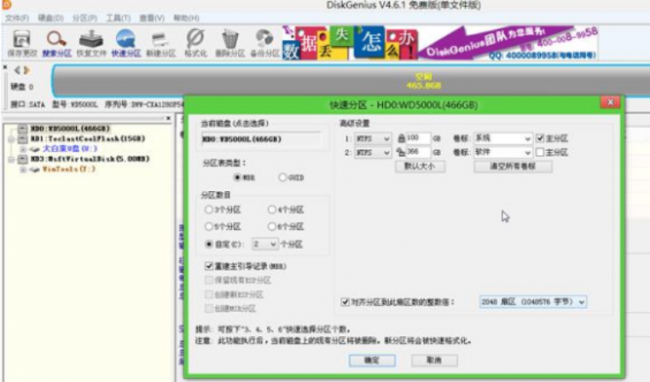Choose the 6 partitions (6个分区) option
The image size is (650, 382).
(x=272, y=227)
